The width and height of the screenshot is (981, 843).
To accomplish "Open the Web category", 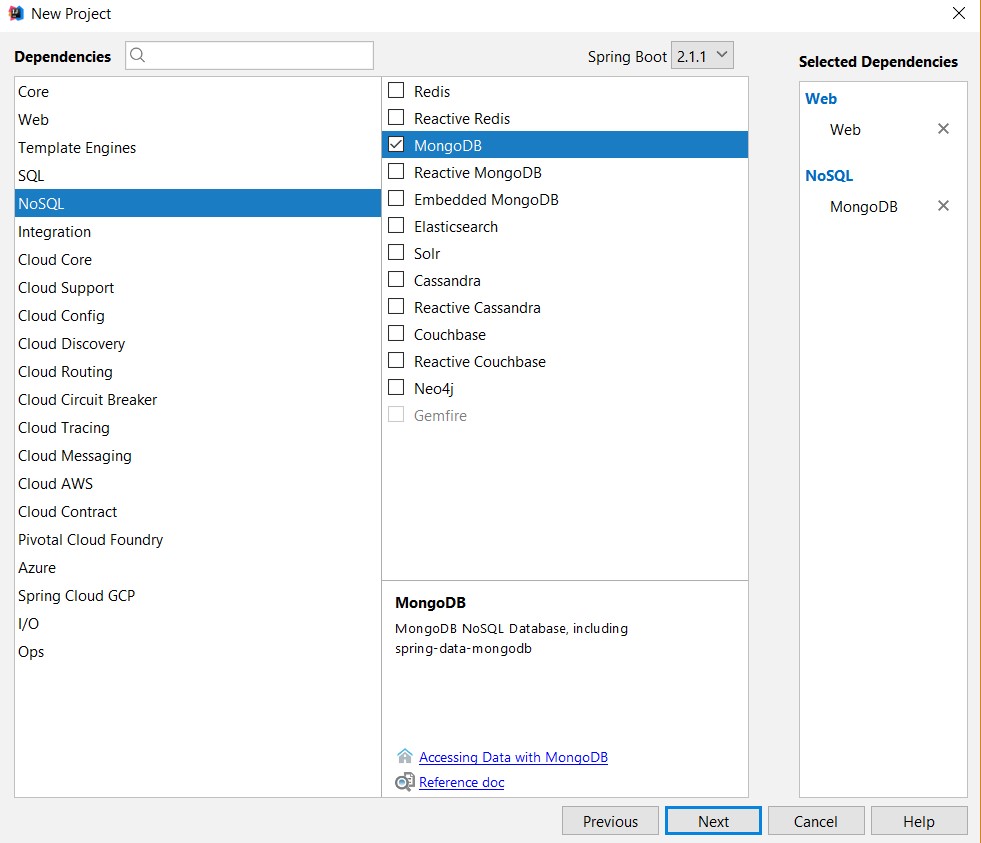I will click(198, 120).
